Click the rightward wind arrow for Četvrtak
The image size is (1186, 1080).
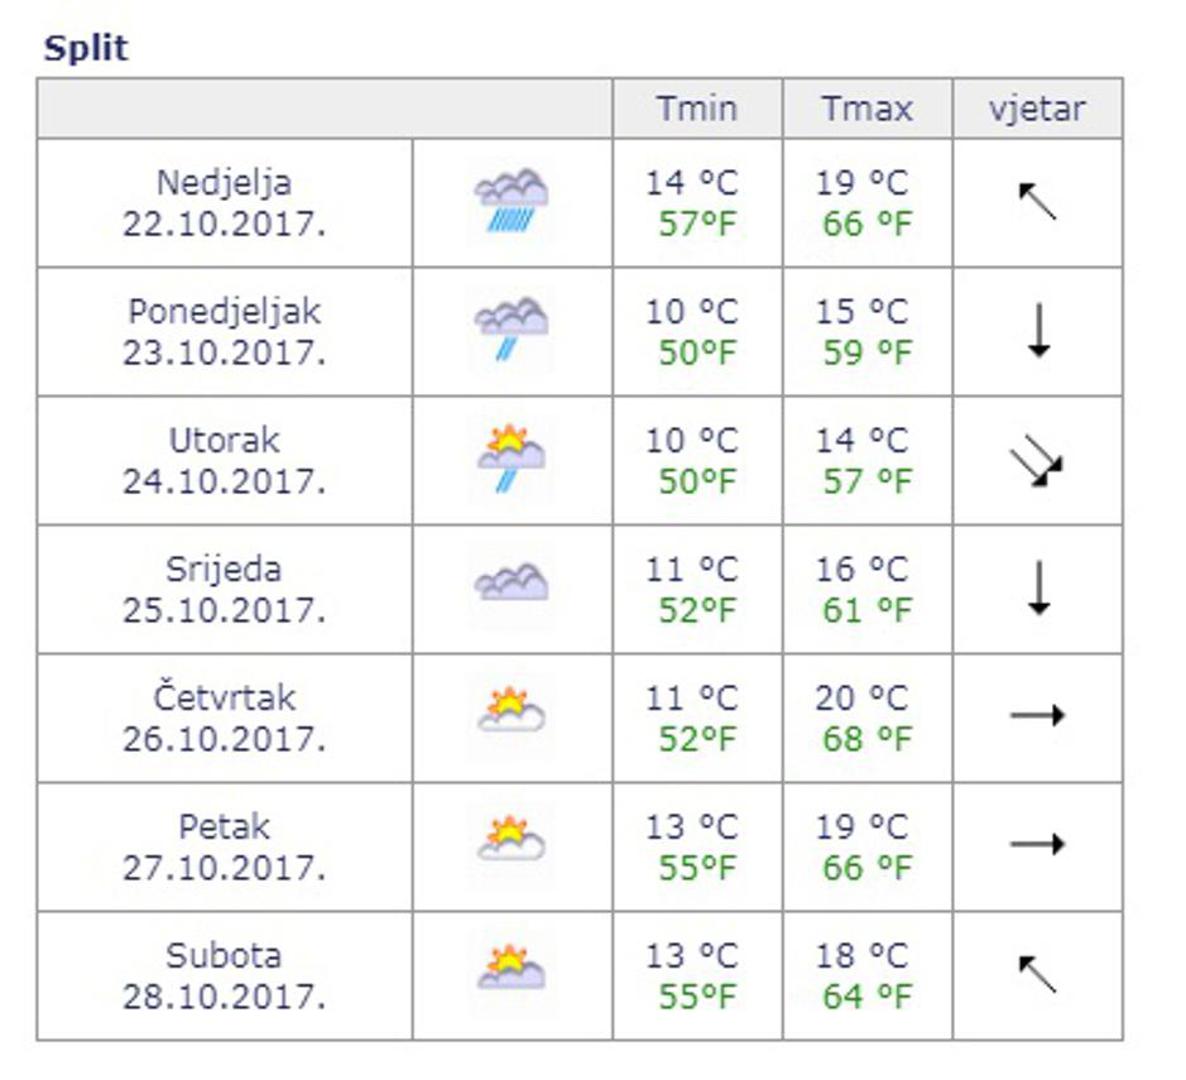[x=1037, y=716]
